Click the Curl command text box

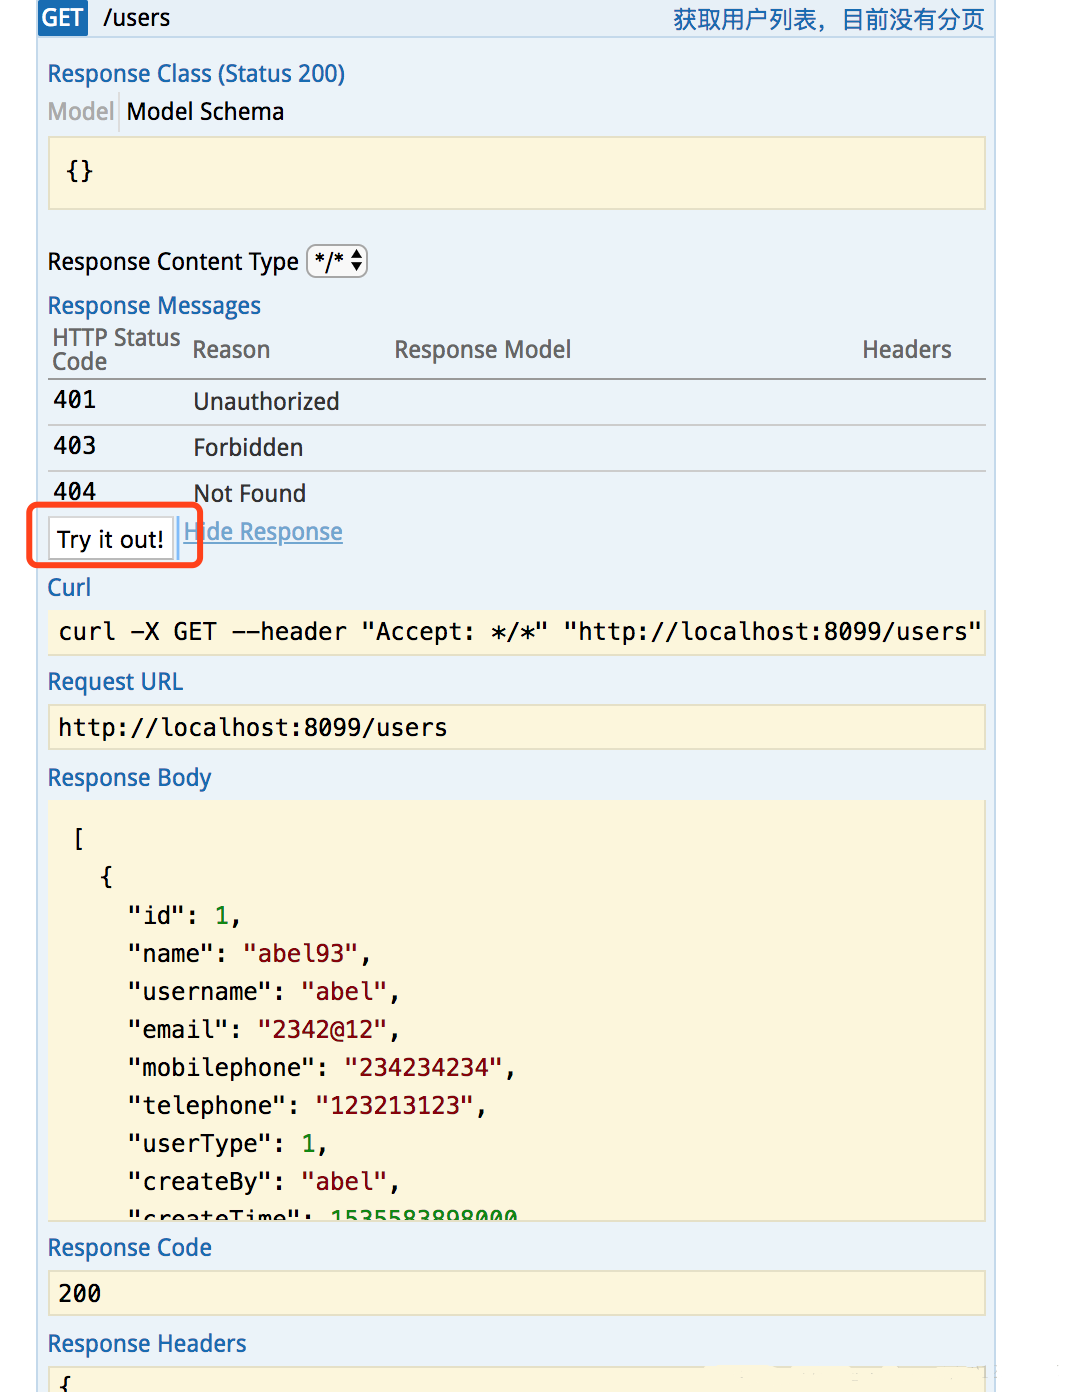coord(517,632)
